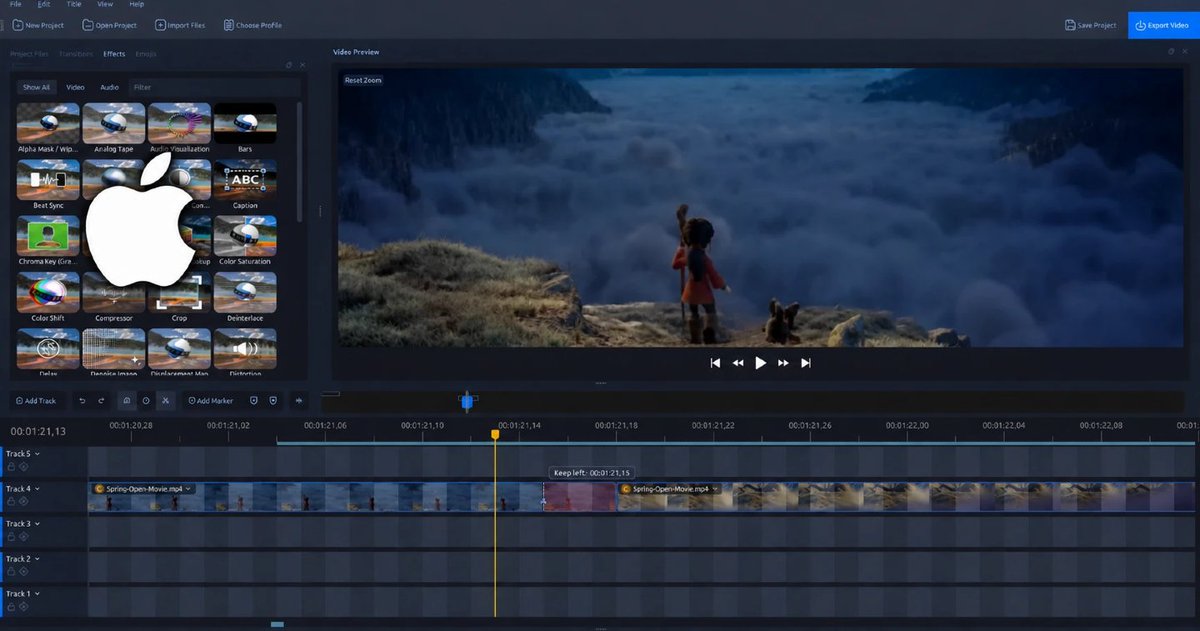The height and width of the screenshot is (631, 1200).
Task: Toggle the timing tool button
Action: 146,401
